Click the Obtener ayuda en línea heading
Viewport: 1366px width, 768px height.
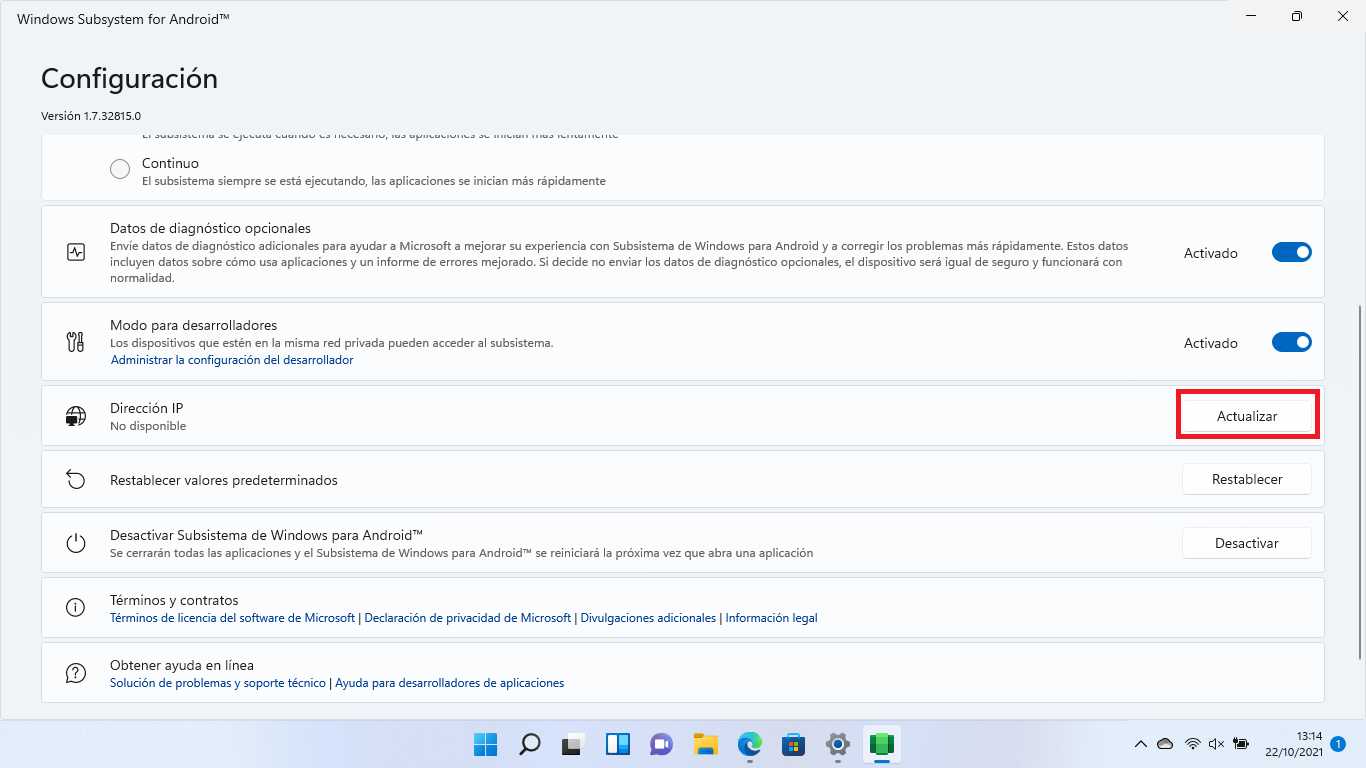(x=182, y=665)
